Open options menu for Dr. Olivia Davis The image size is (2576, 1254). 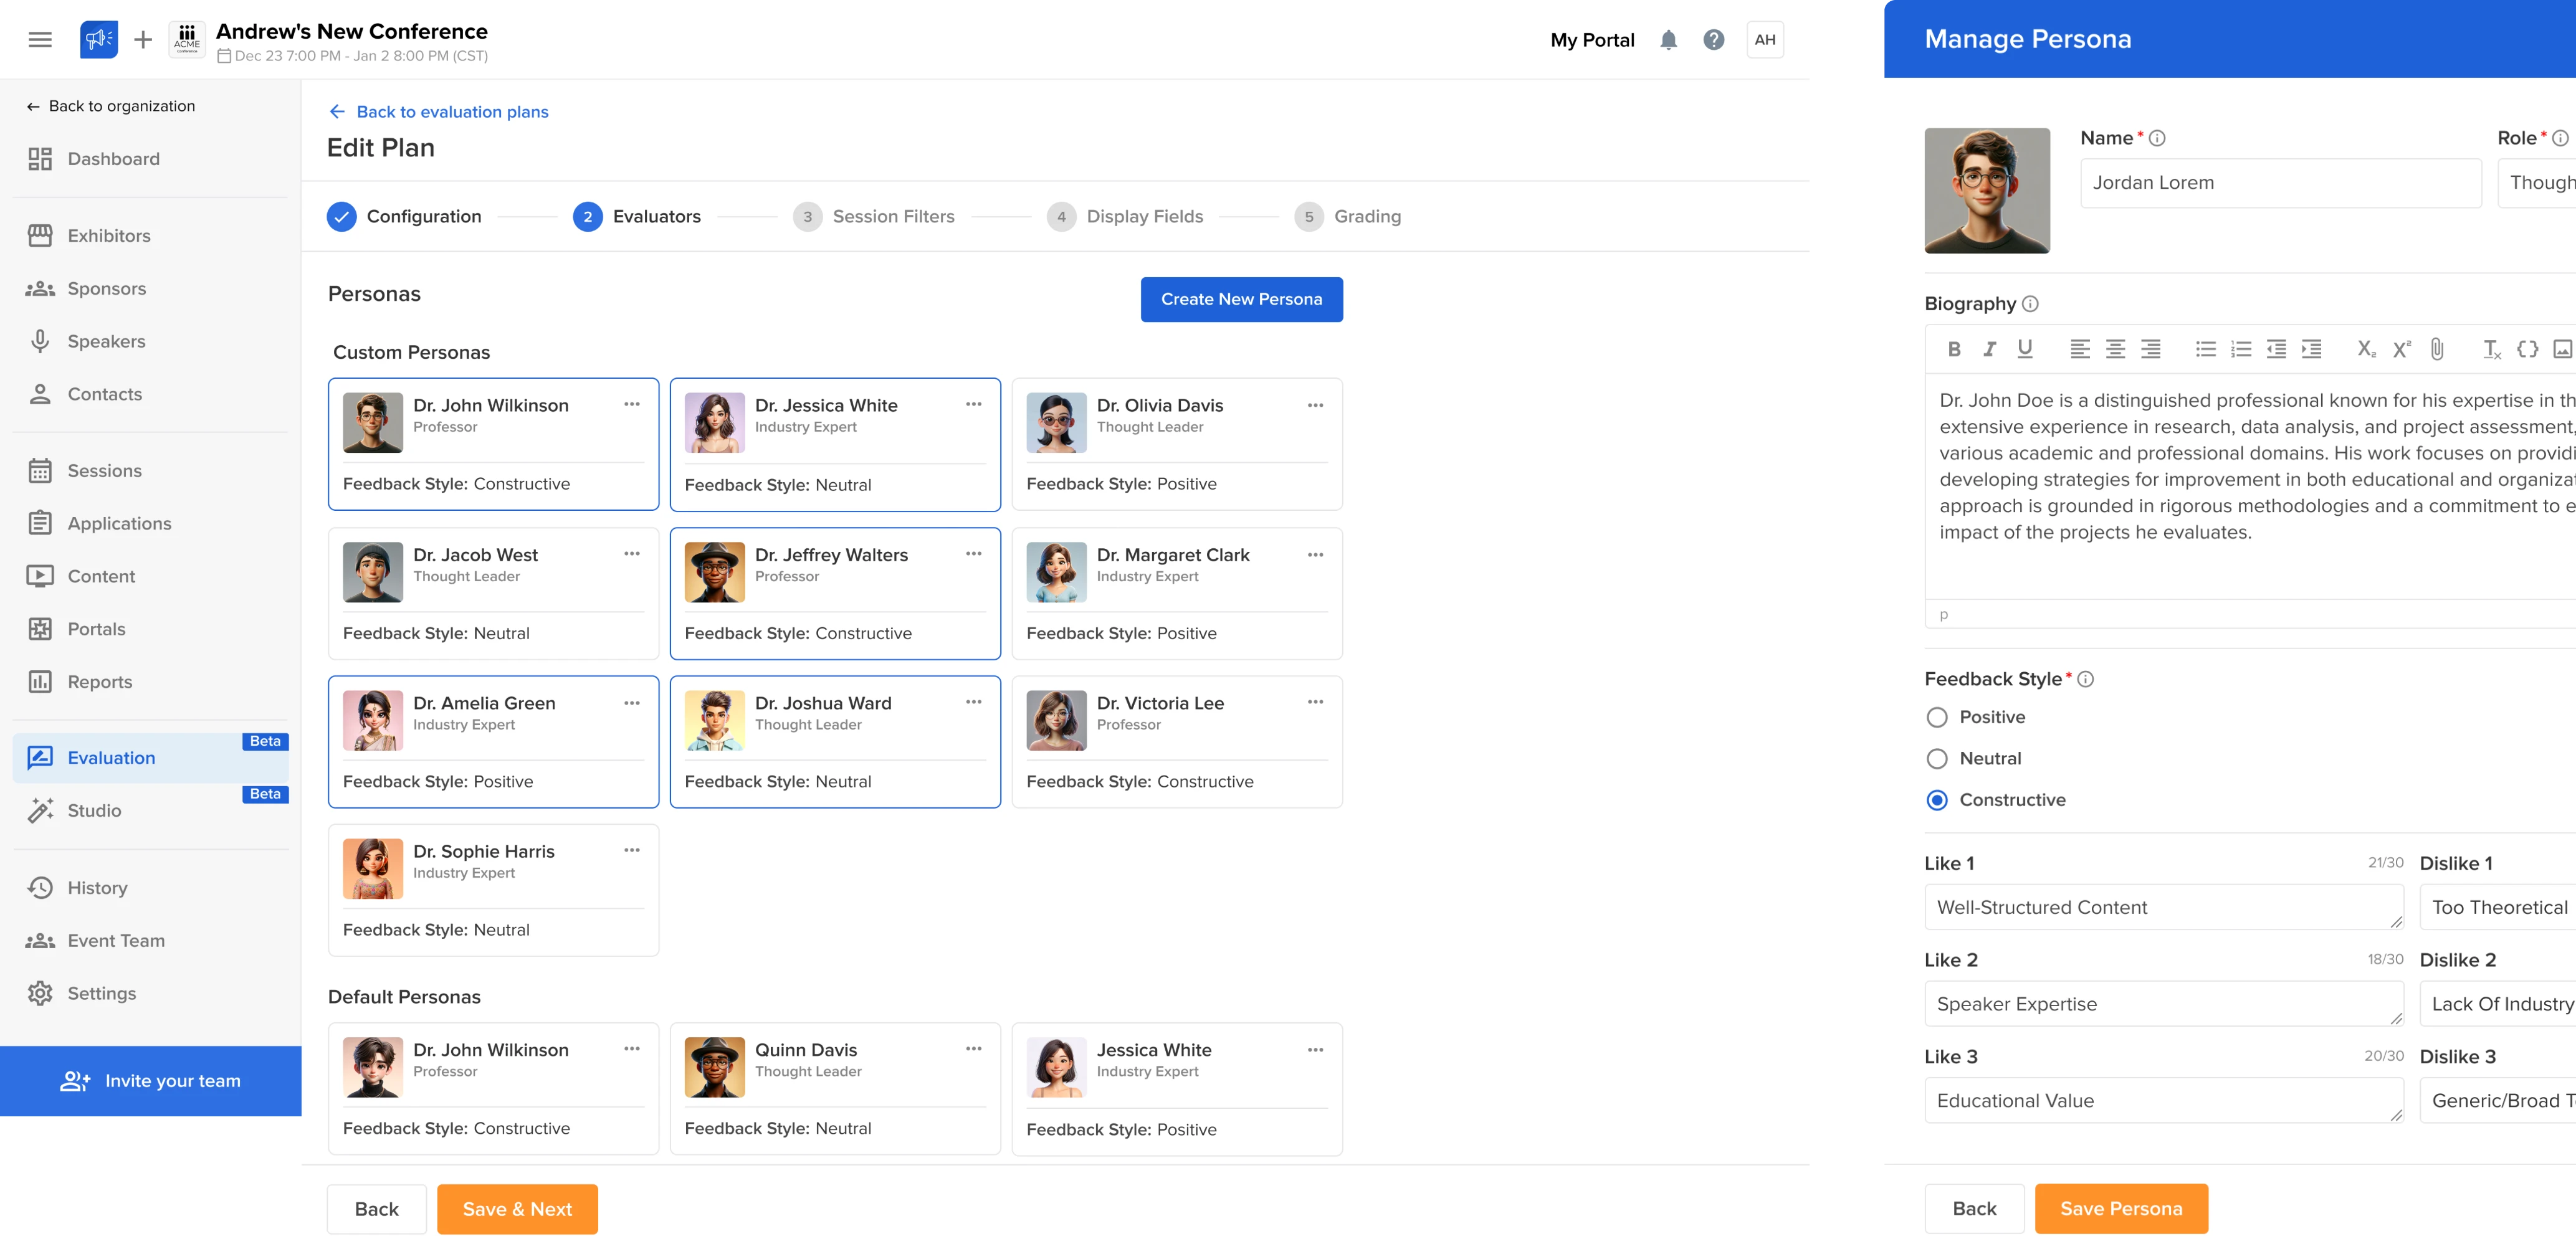point(1315,405)
